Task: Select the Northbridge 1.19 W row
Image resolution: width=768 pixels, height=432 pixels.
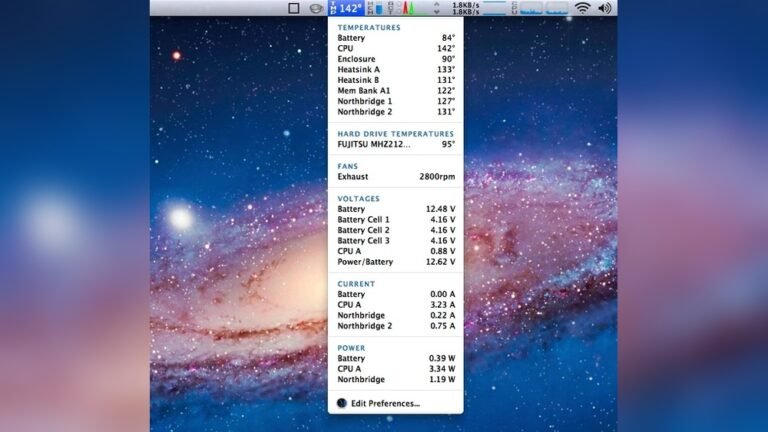Action: pos(396,380)
